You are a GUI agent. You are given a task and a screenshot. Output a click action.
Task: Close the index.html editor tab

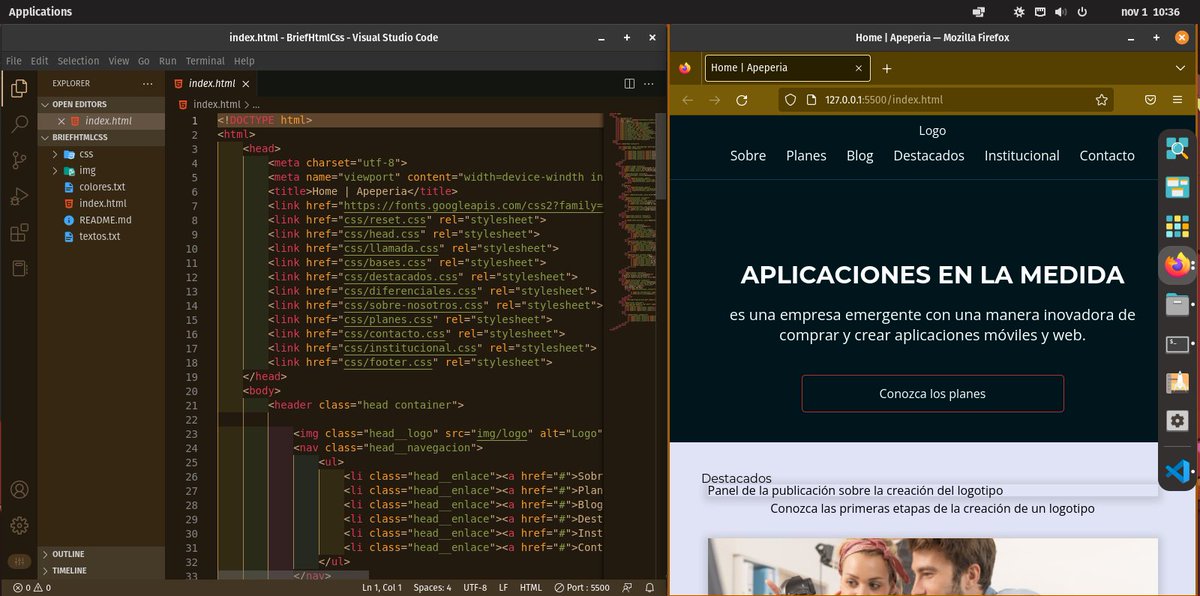tap(246, 84)
